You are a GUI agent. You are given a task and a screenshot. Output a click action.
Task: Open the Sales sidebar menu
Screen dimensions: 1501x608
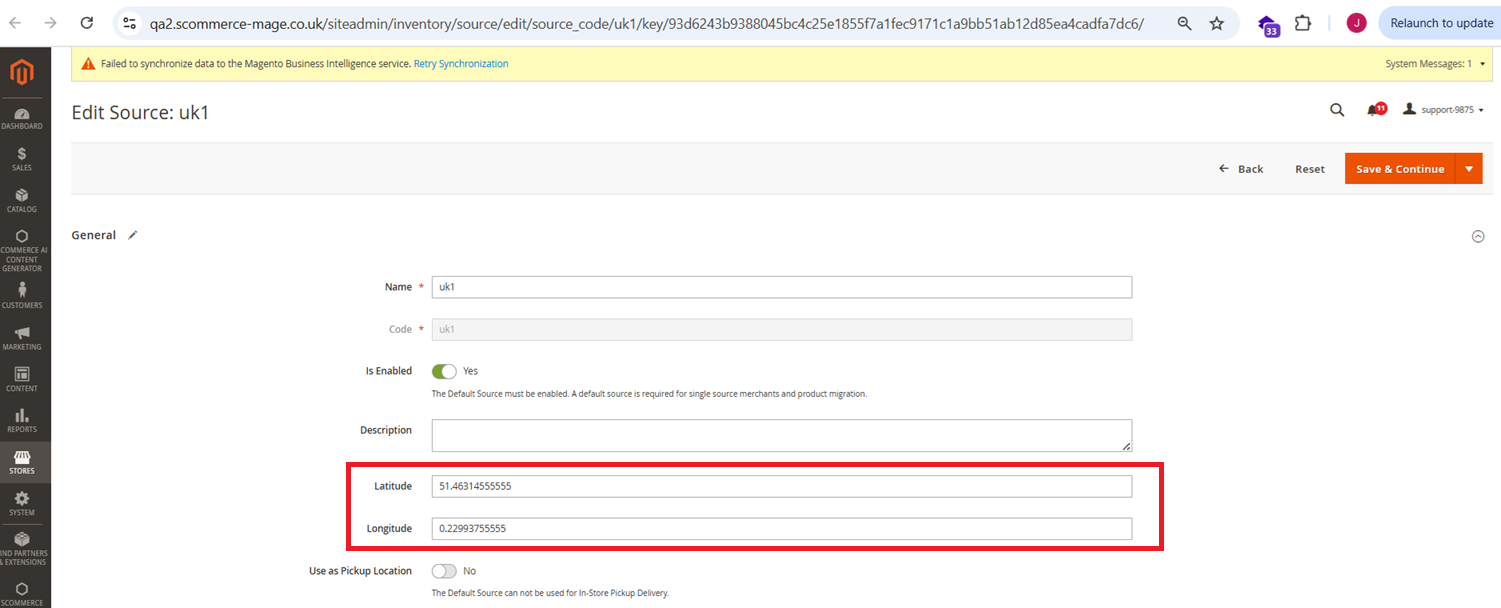[x=22, y=159]
